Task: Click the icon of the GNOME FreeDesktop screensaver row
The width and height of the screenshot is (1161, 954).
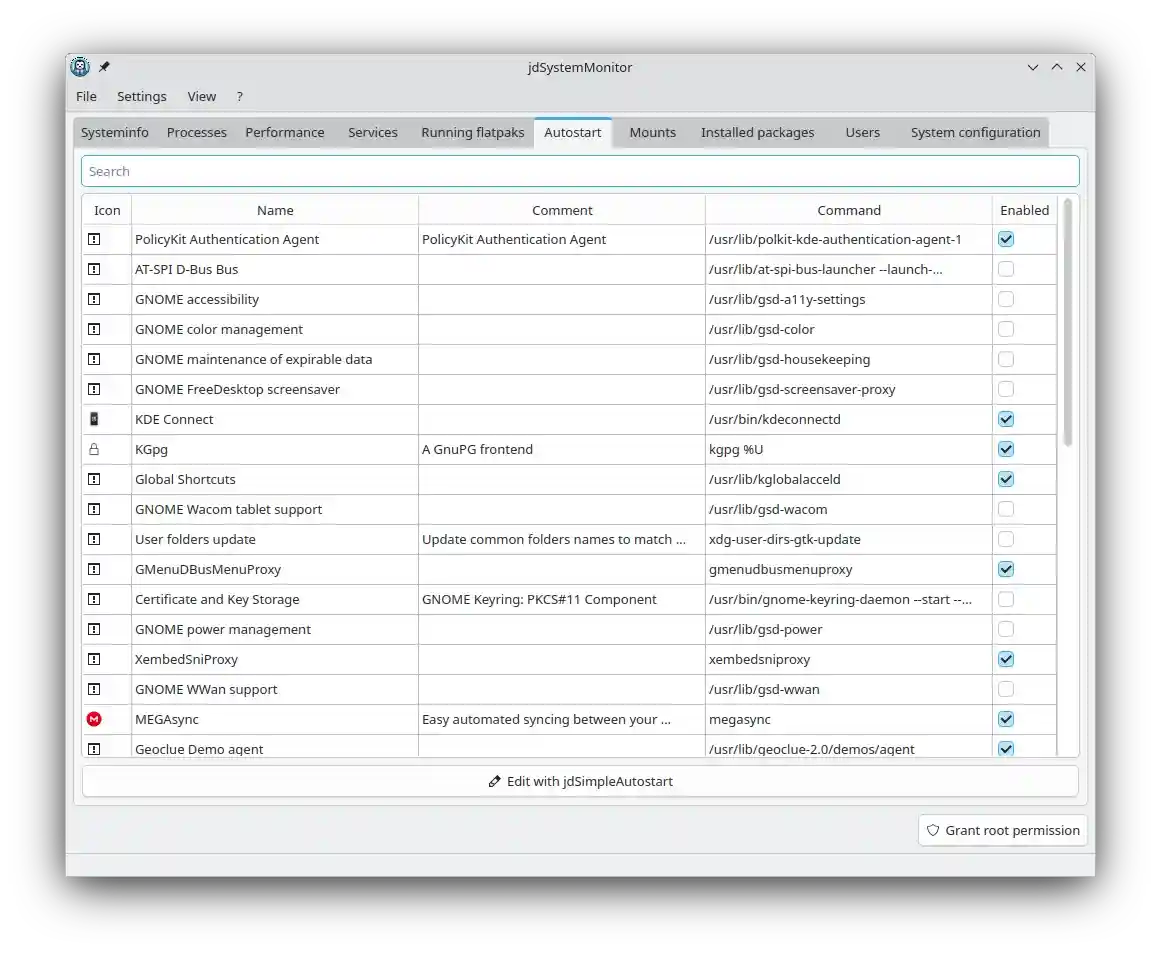Action: tap(94, 389)
